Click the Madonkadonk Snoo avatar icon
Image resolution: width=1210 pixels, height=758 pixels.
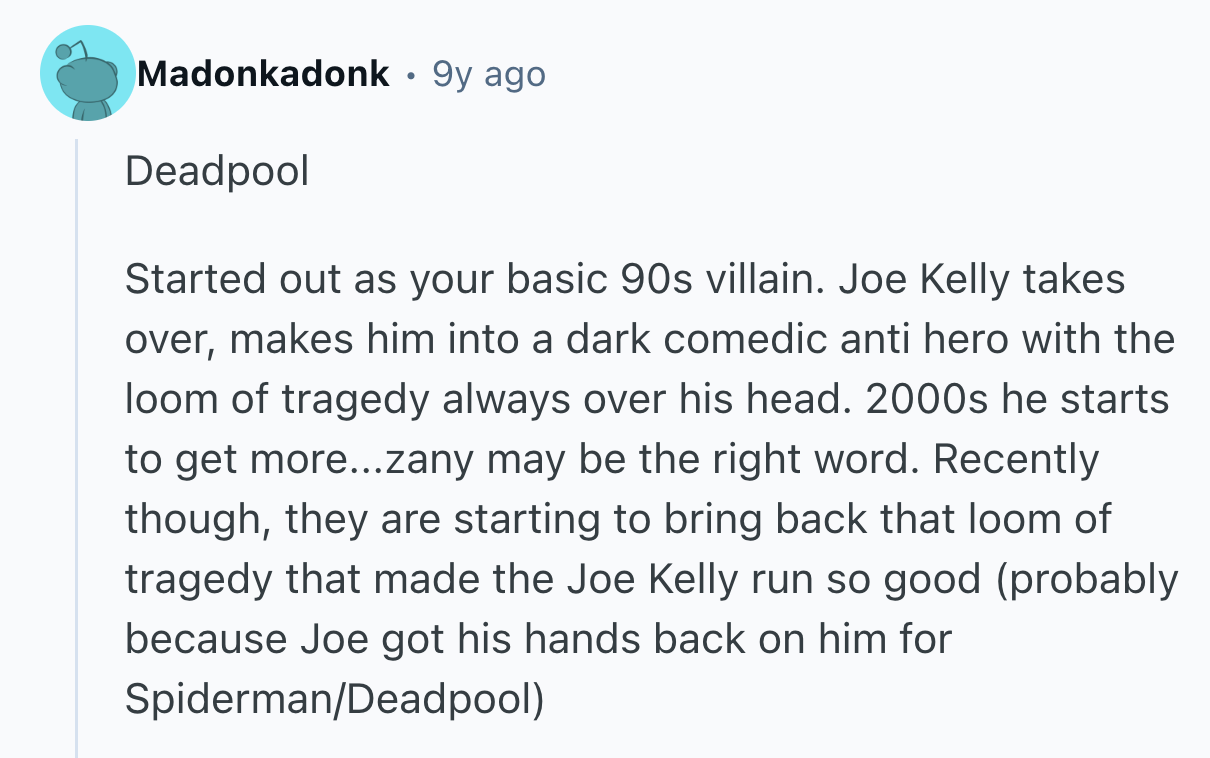(87, 74)
